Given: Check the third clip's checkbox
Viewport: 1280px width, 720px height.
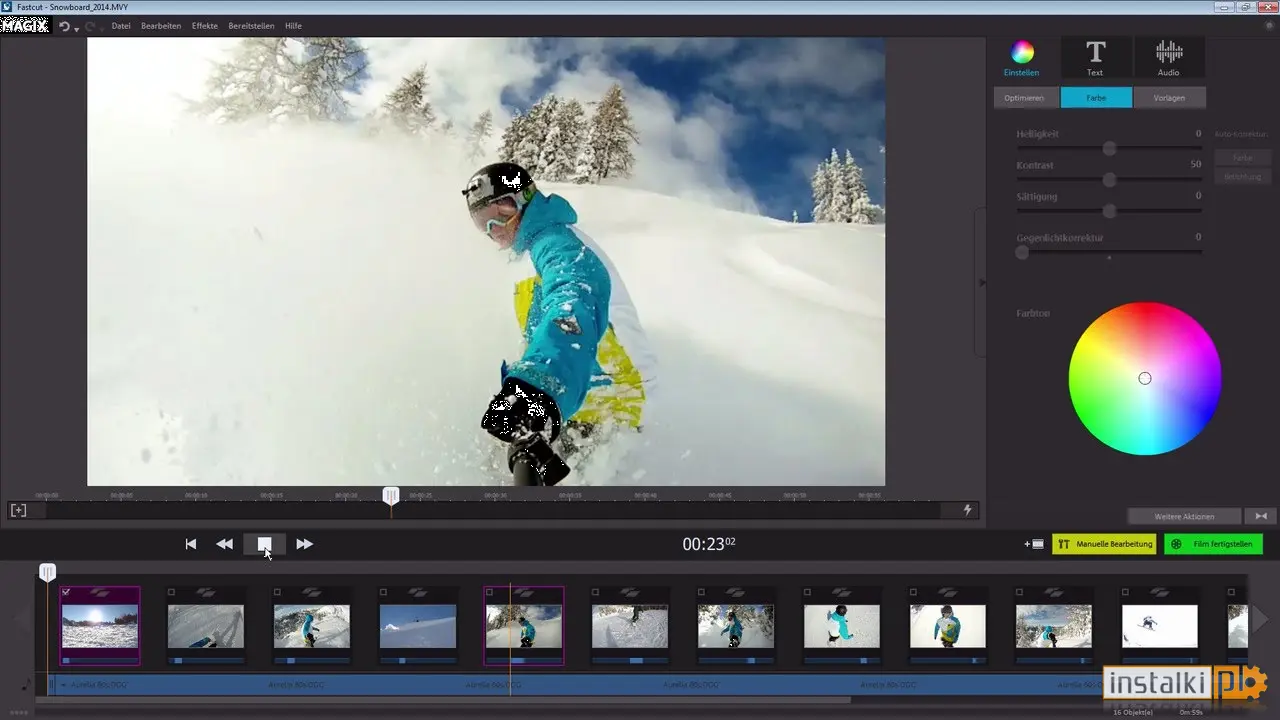Looking at the screenshot, I should click(x=278, y=592).
